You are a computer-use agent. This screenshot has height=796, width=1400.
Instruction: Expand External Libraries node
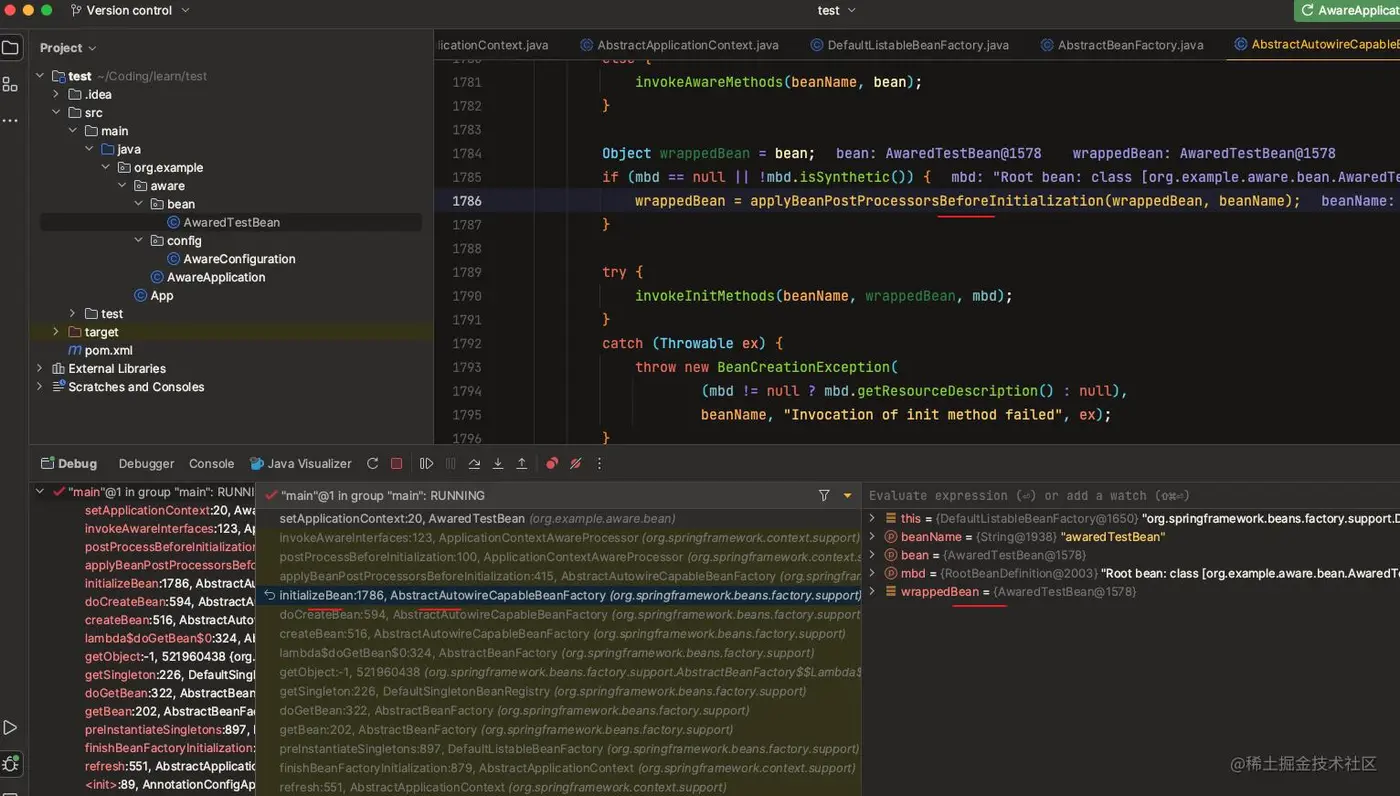40,369
